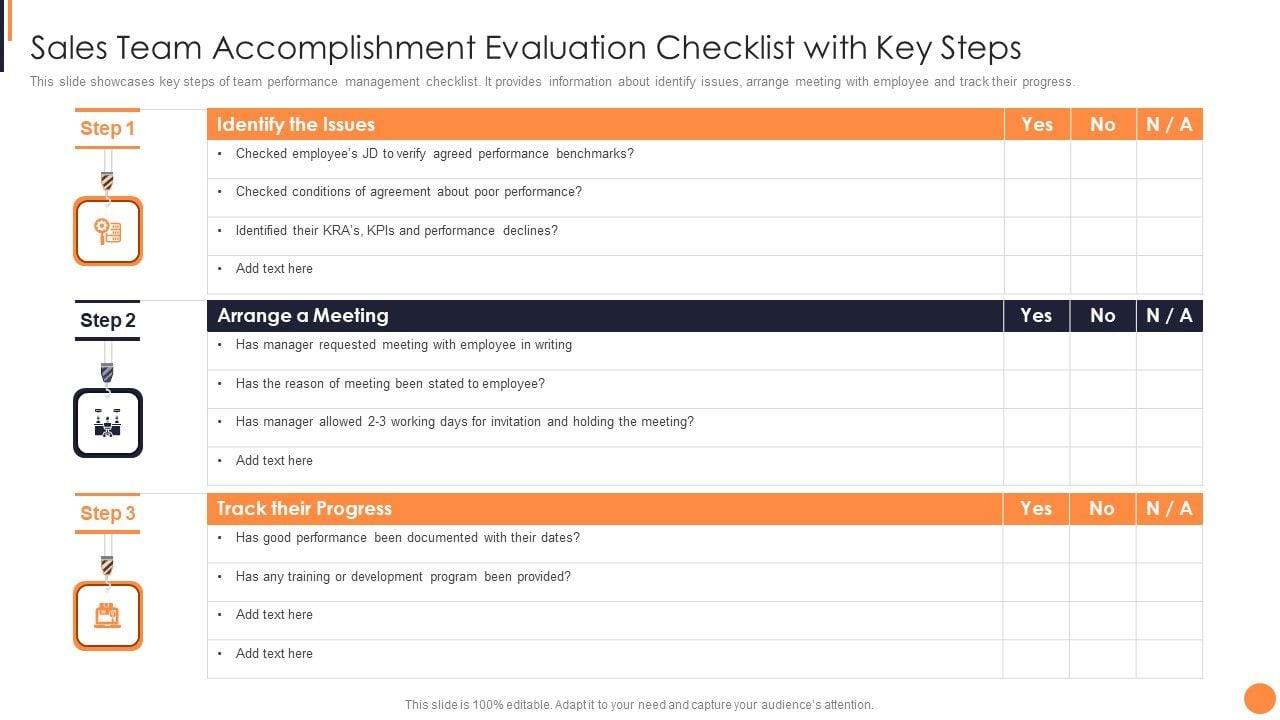
Task: Click 'Add text here' under Identify the Issues
Action: [274, 269]
